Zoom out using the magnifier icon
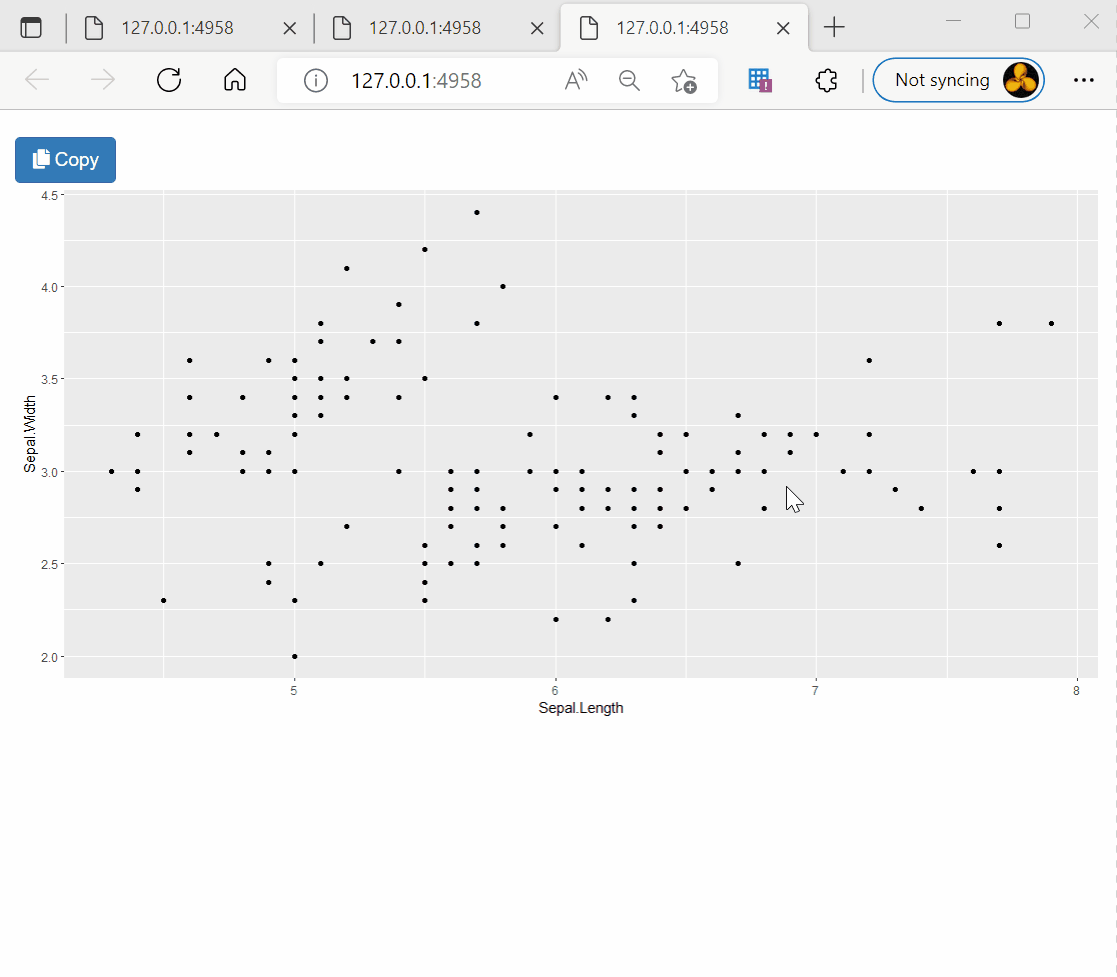The width and height of the screenshot is (1117, 977). point(629,80)
